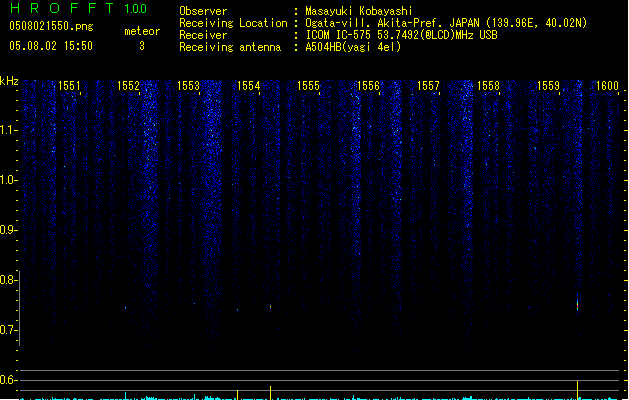Click the meteor count value 3
The image size is (629, 400).
[142, 46]
